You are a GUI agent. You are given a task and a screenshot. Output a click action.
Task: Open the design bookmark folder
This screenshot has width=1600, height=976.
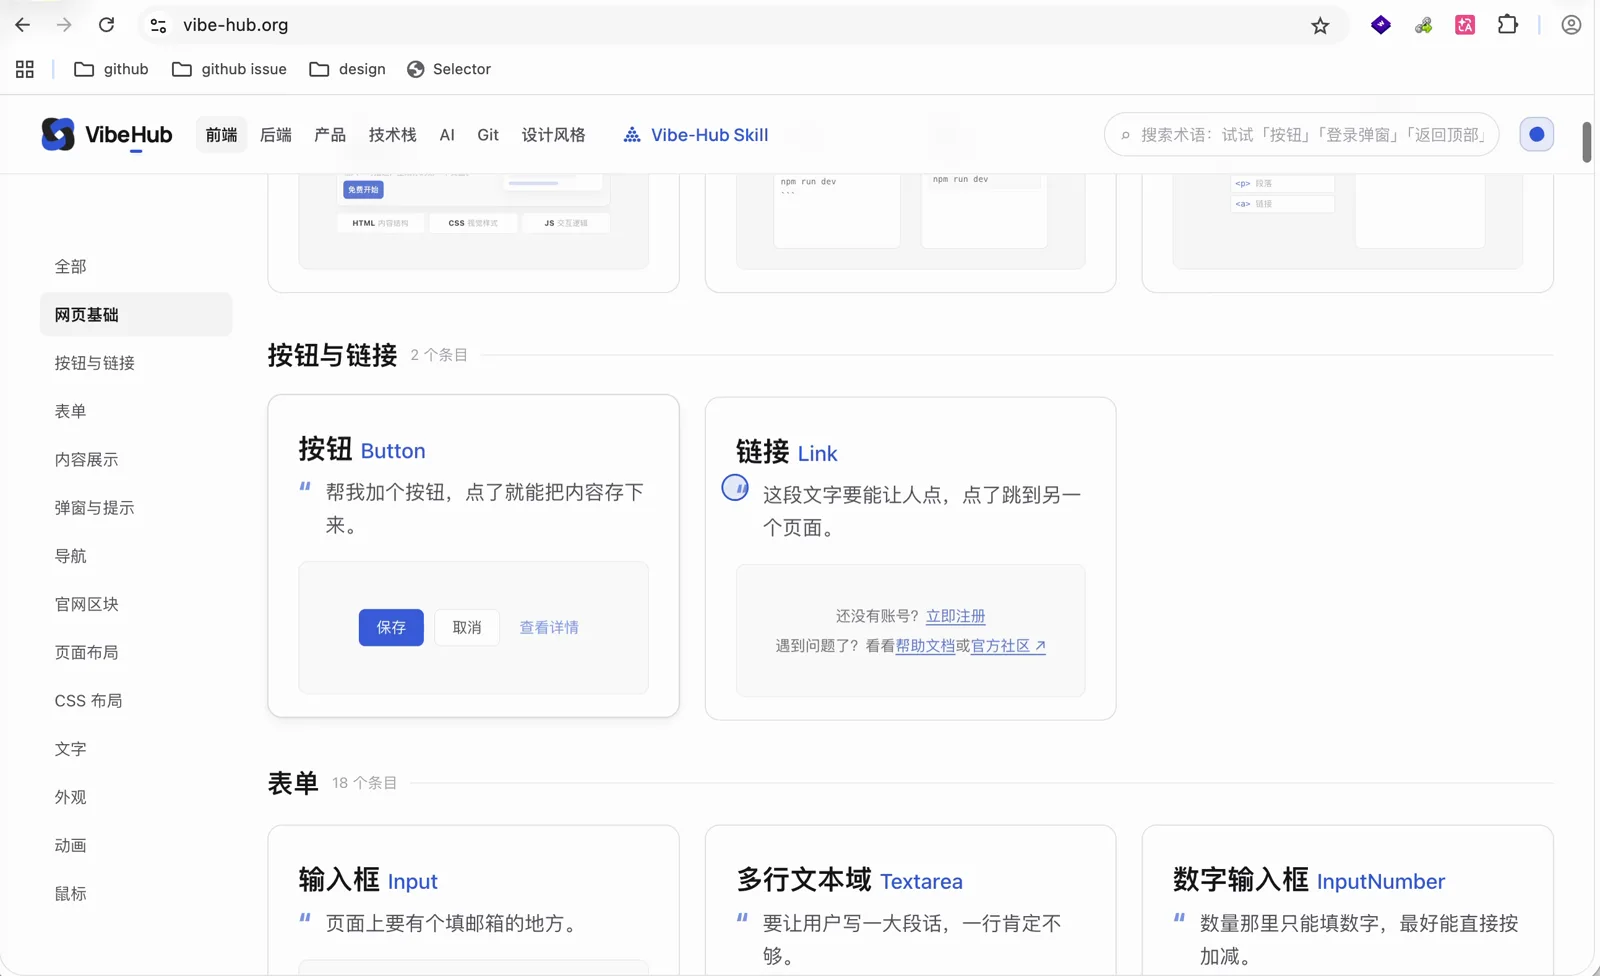coord(347,69)
